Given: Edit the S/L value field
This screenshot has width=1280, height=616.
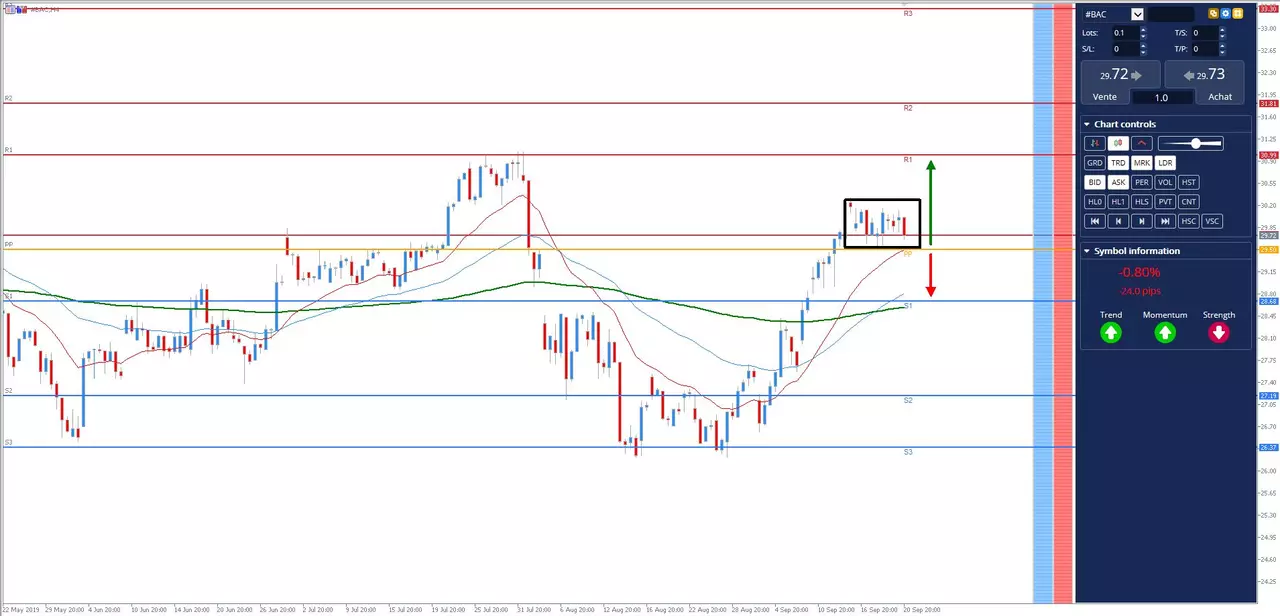Looking at the screenshot, I should (1125, 48).
